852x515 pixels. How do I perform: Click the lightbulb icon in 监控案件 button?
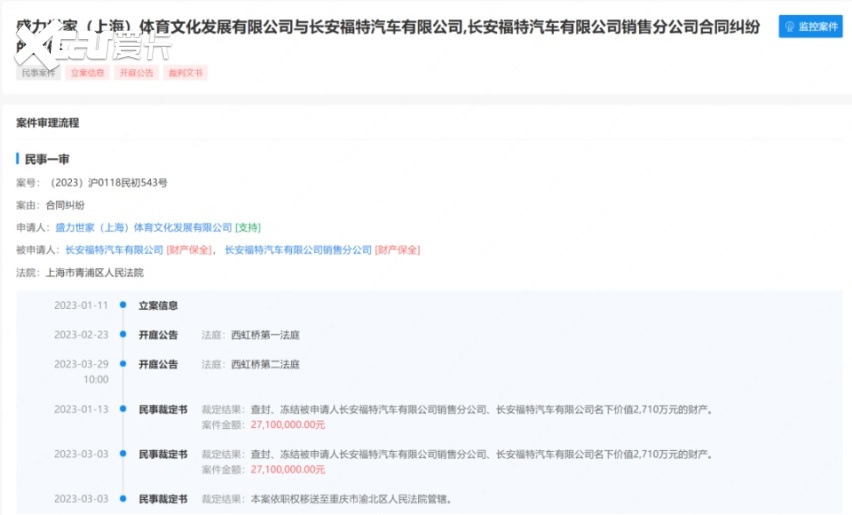[789, 26]
